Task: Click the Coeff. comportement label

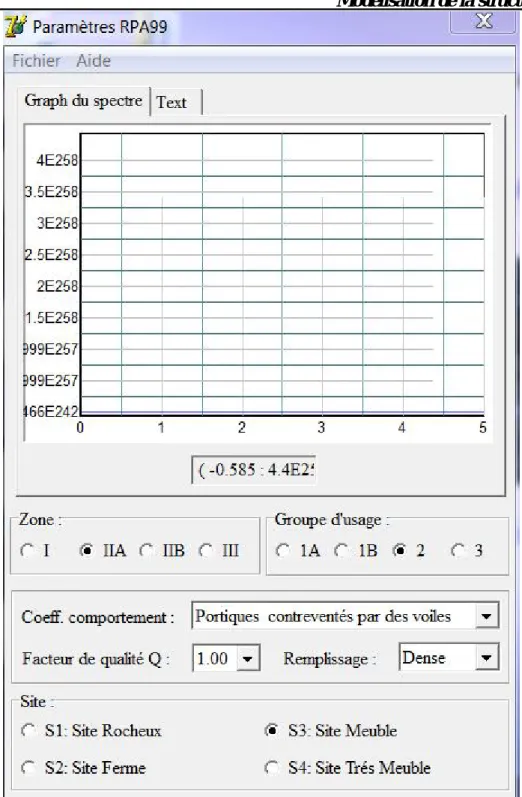Action: 98,617
